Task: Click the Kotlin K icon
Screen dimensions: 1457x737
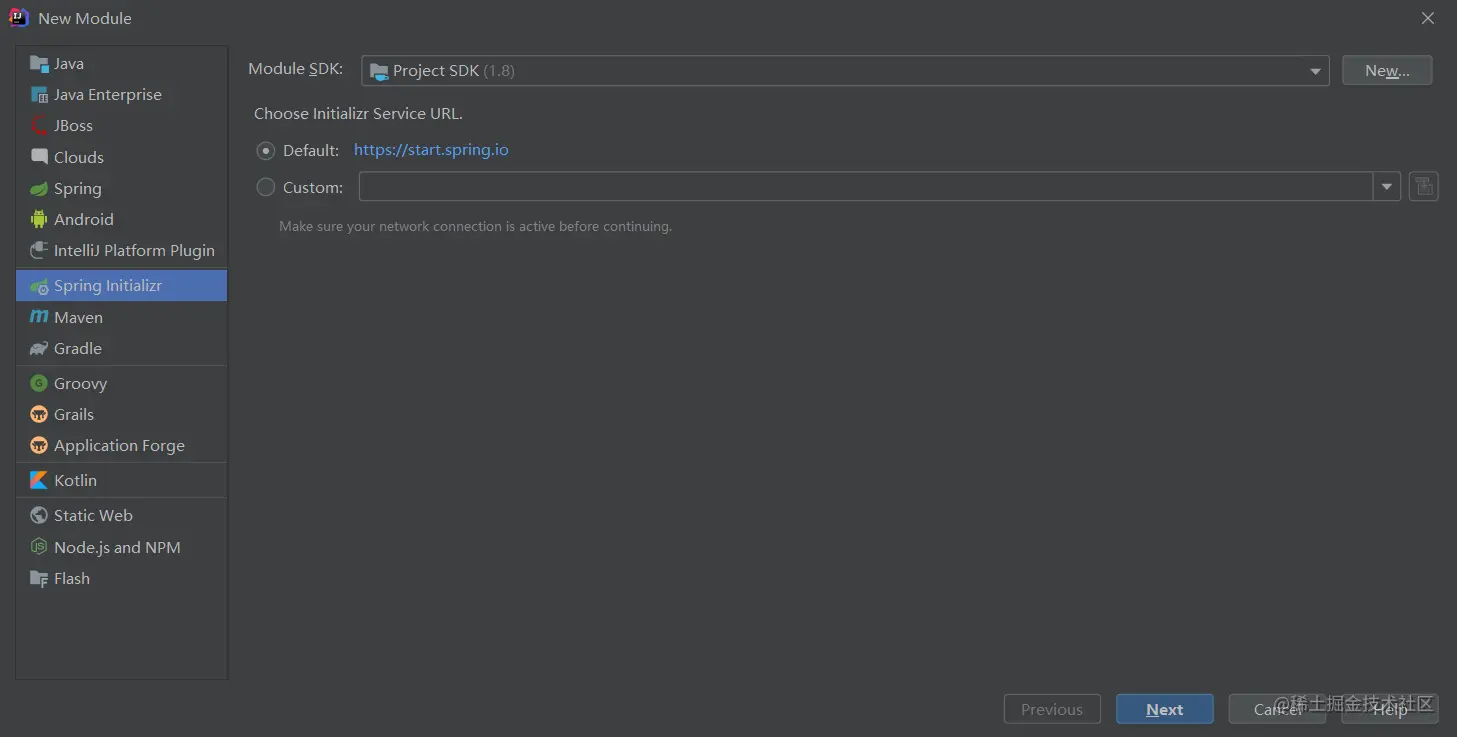Action: coord(39,480)
